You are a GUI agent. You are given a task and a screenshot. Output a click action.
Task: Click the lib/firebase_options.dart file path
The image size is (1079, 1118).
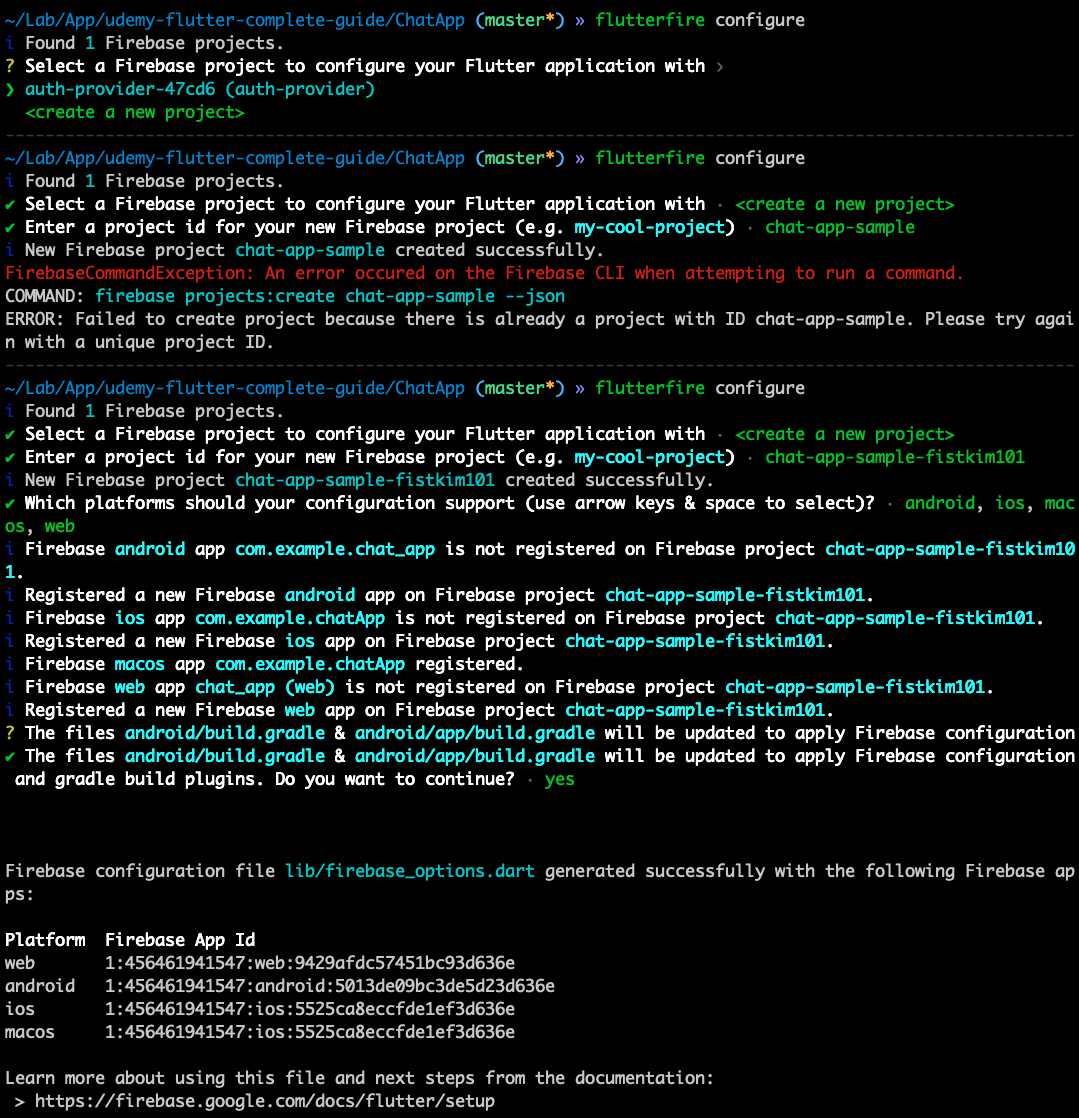409,871
